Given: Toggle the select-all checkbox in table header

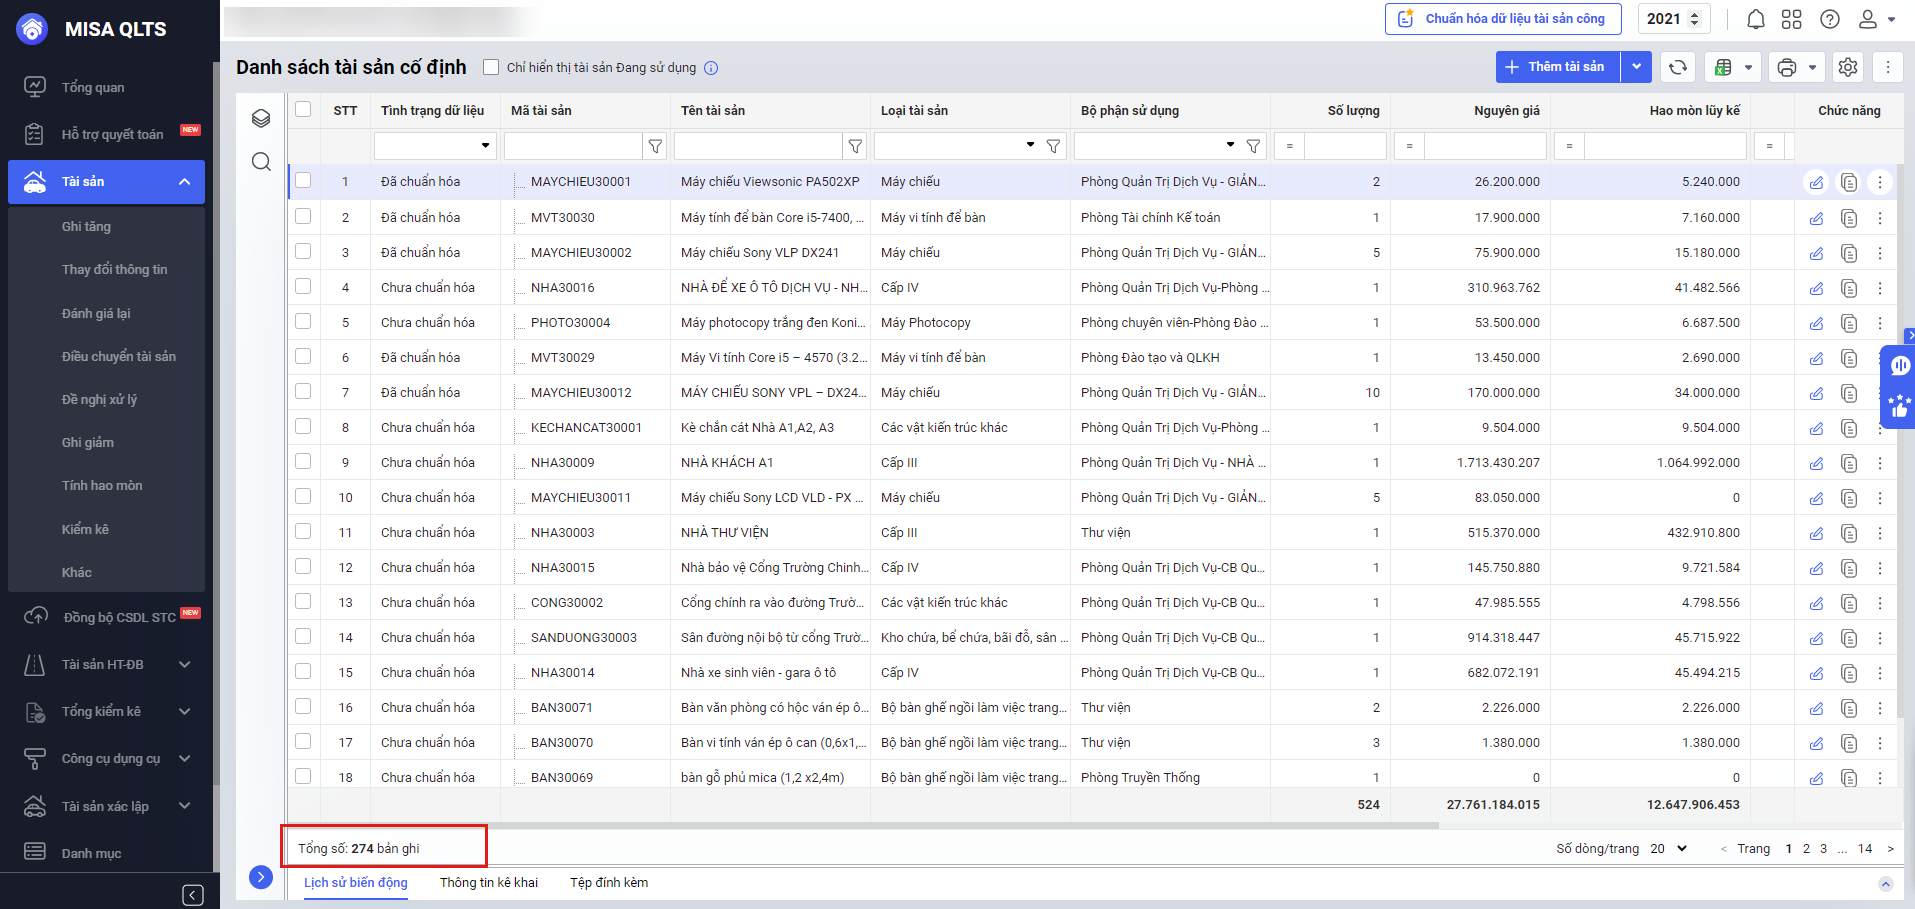Looking at the screenshot, I should pyautogui.click(x=303, y=109).
